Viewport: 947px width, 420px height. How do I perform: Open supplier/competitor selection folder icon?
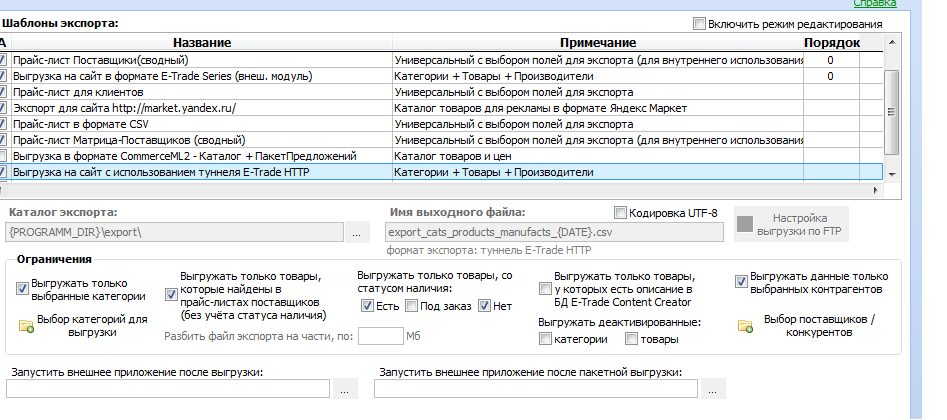point(745,326)
